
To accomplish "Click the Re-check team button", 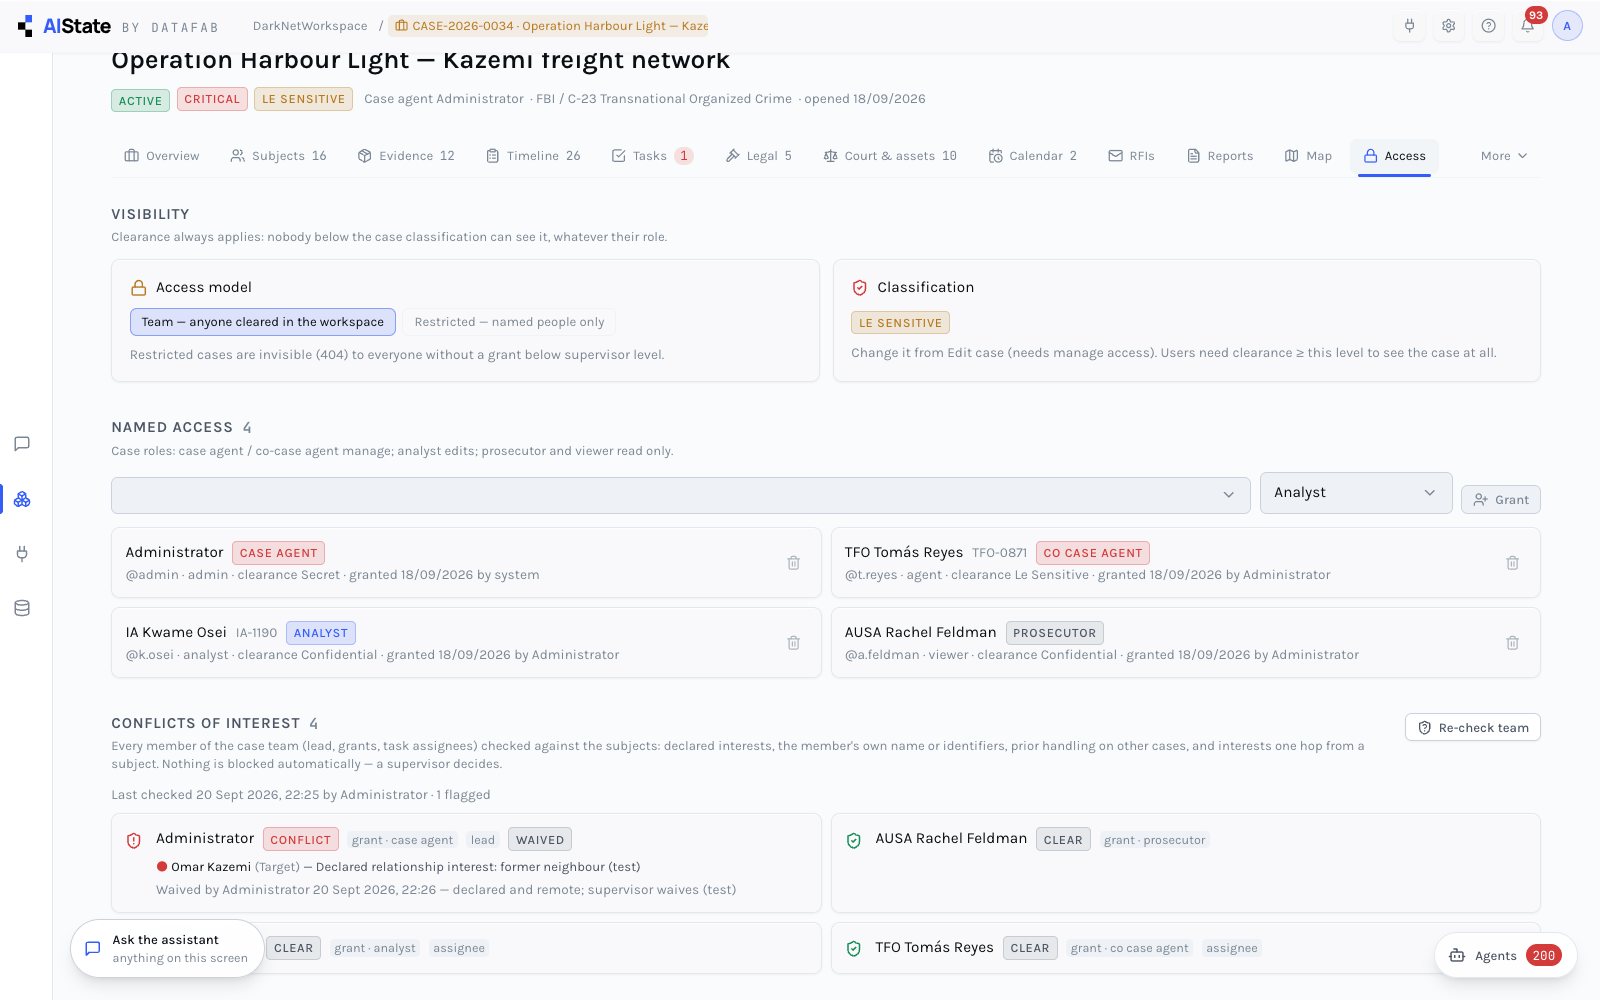I will point(1472,727).
